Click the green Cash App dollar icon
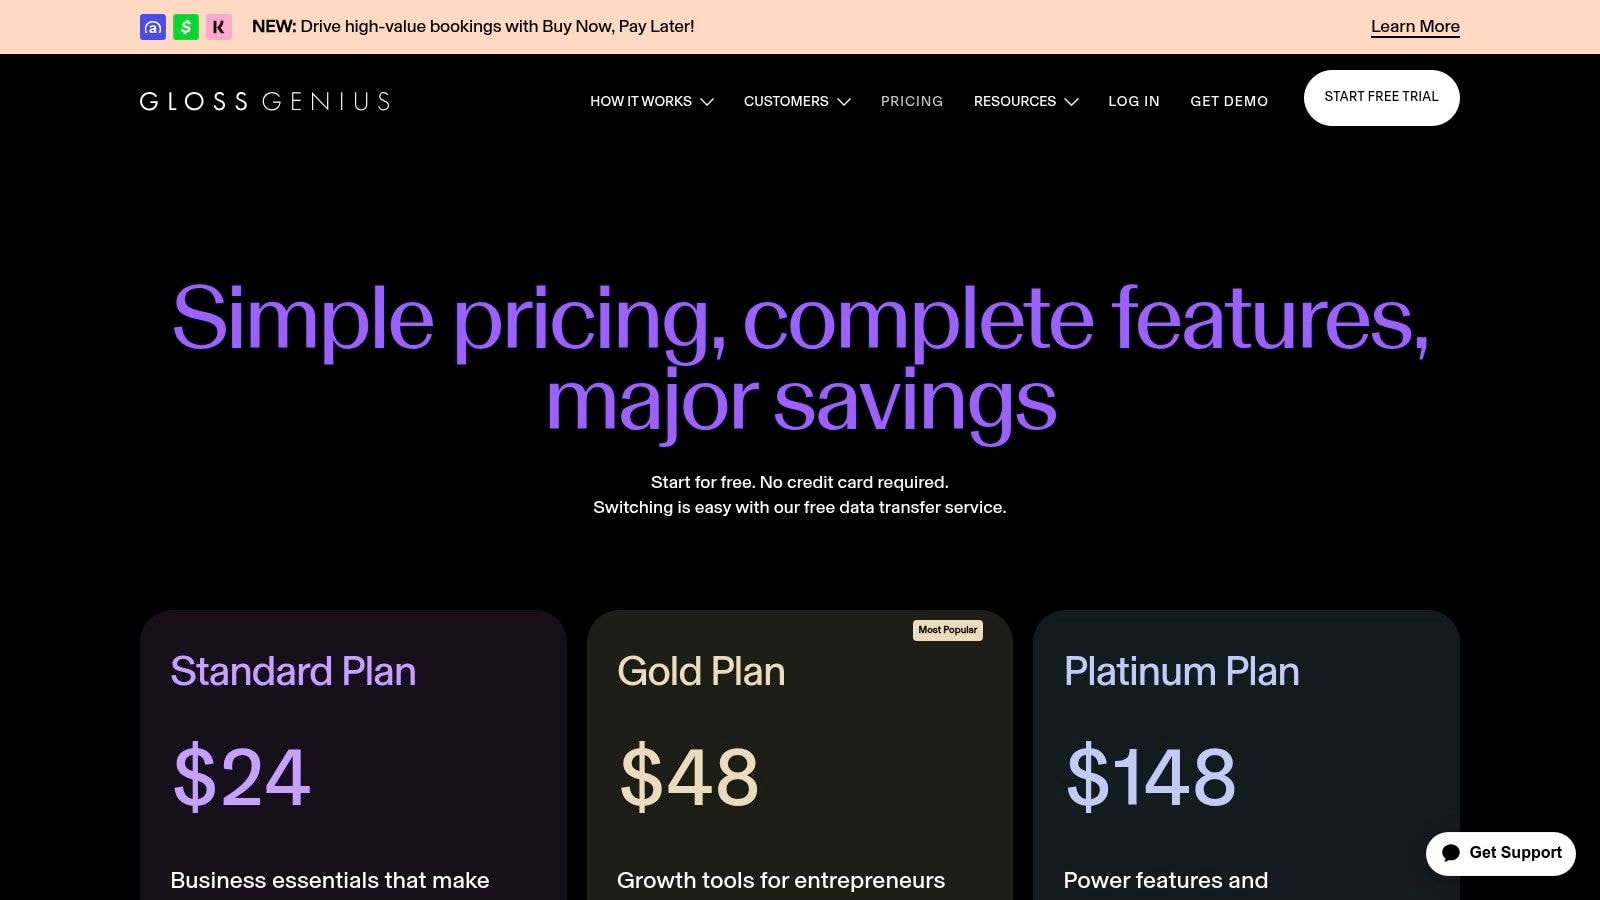This screenshot has width=1600, height=900. tap(186, 27)
